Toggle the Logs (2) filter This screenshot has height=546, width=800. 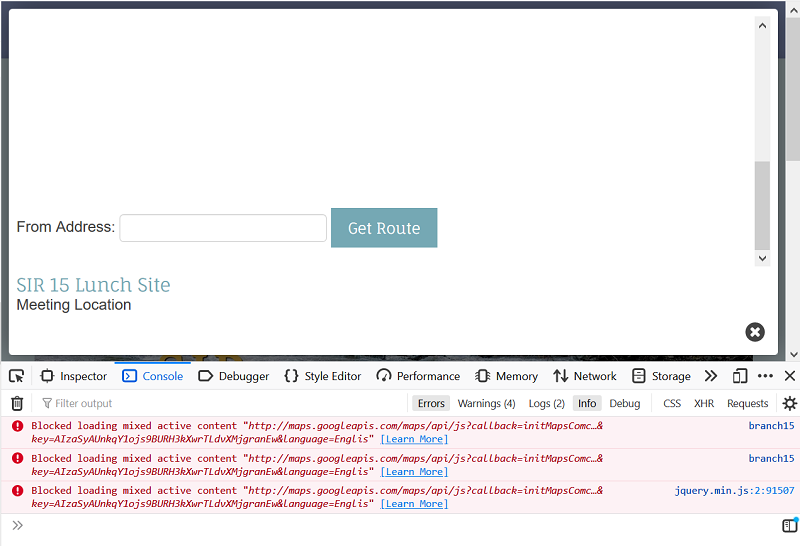click(x=546, y=403)
